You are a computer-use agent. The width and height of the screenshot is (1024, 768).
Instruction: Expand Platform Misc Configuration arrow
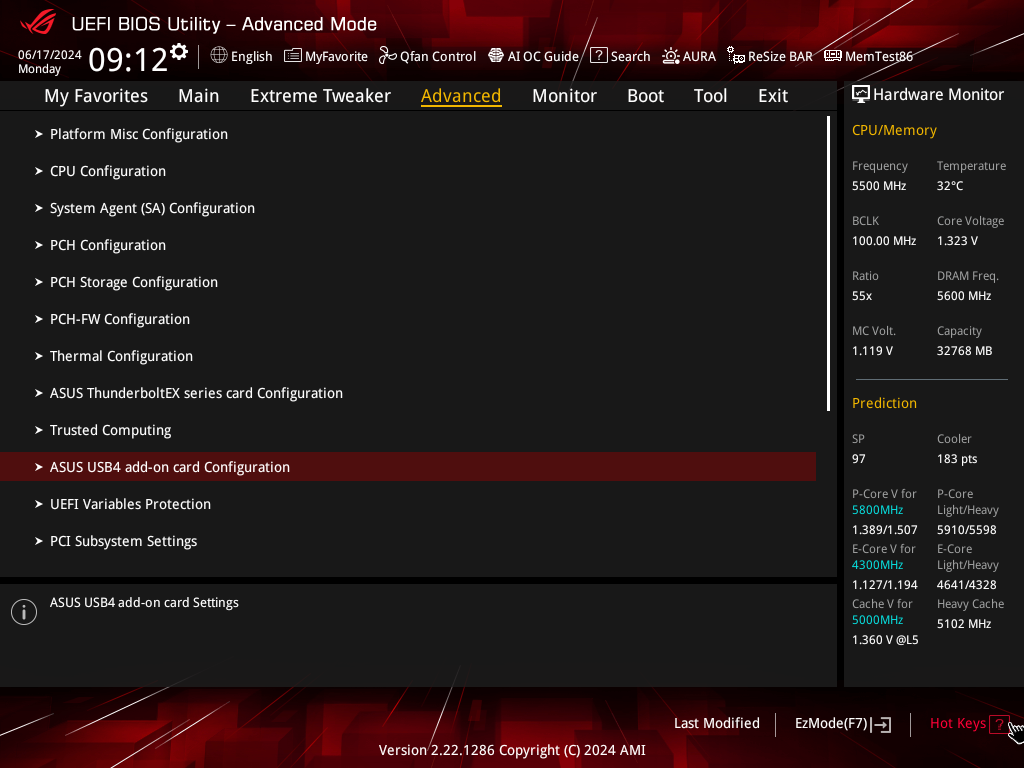tap(39, 134)
